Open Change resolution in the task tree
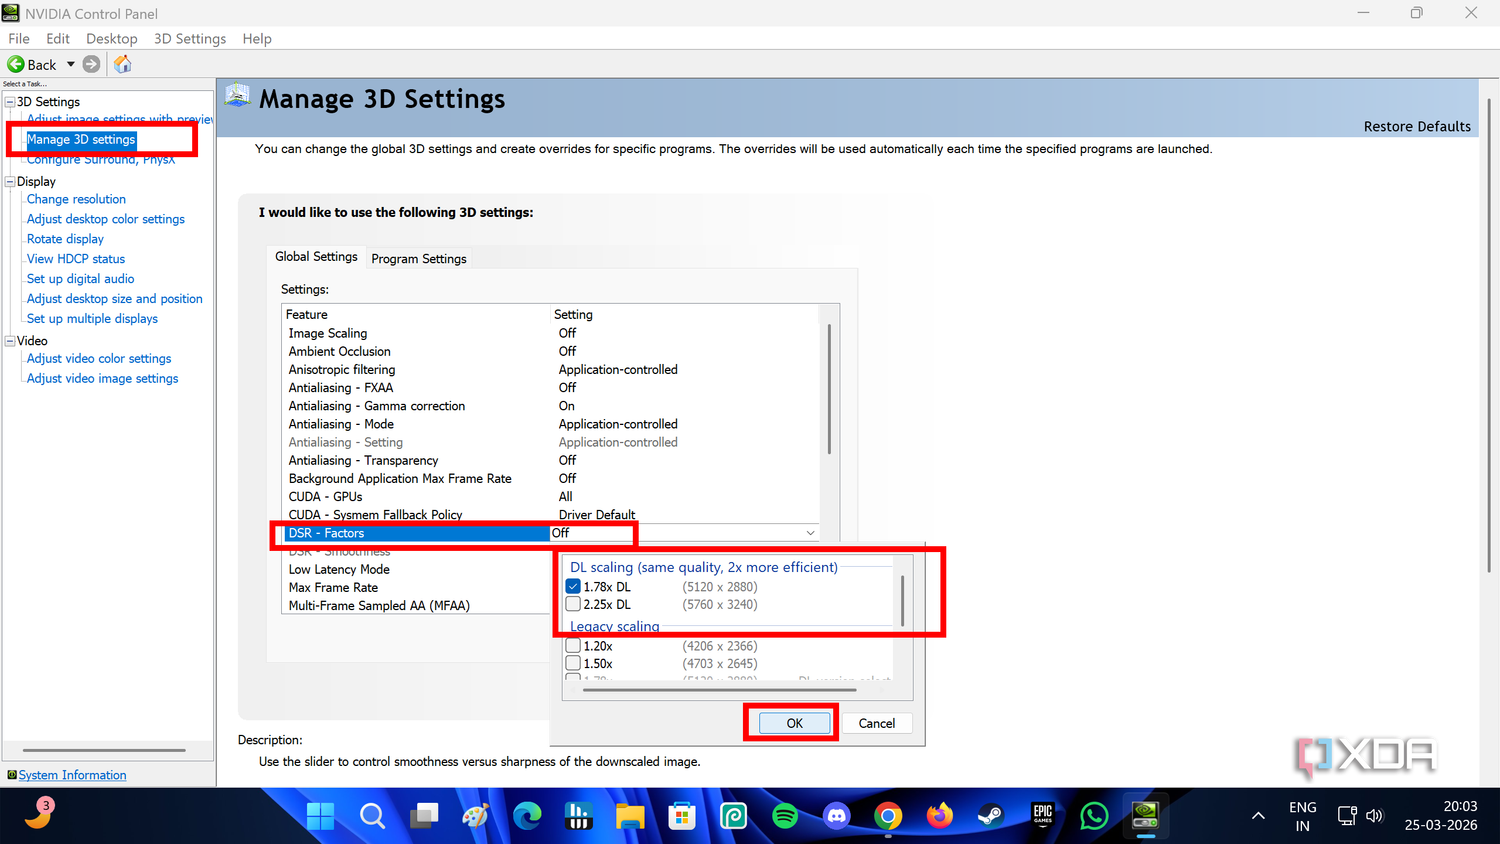This screenshot has height=844, width=1500. pyautogui.click(x=76, y=199)
